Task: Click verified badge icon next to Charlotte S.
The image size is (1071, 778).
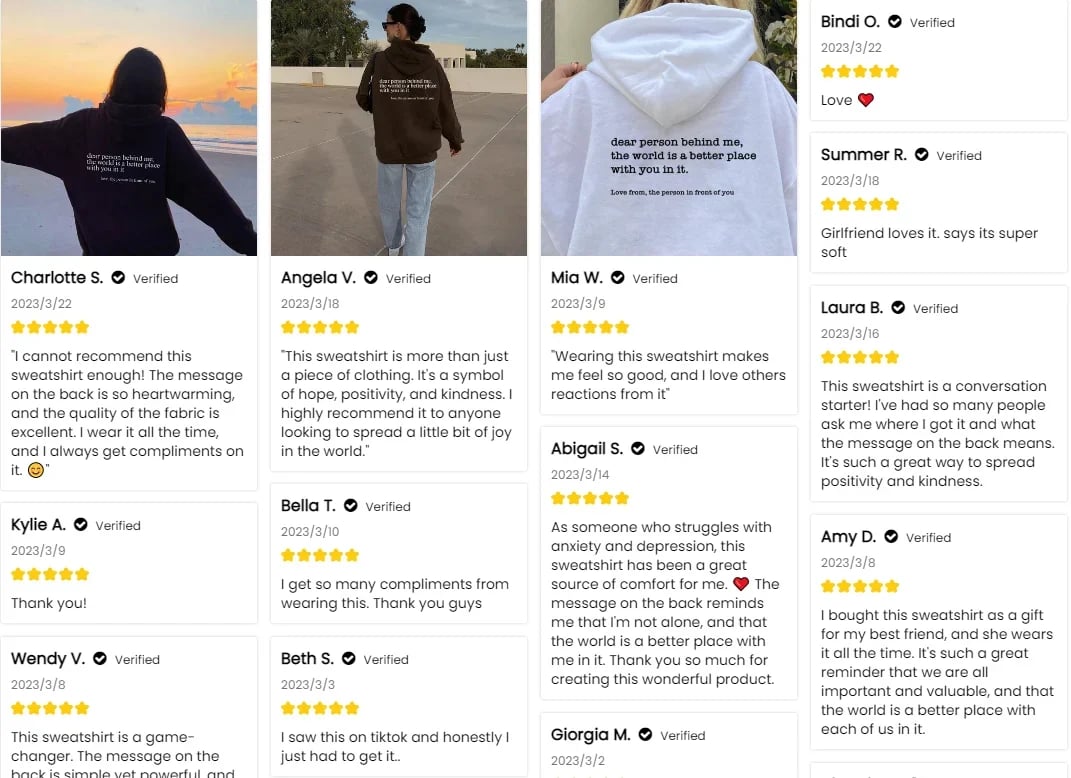Action: point(118,277)
